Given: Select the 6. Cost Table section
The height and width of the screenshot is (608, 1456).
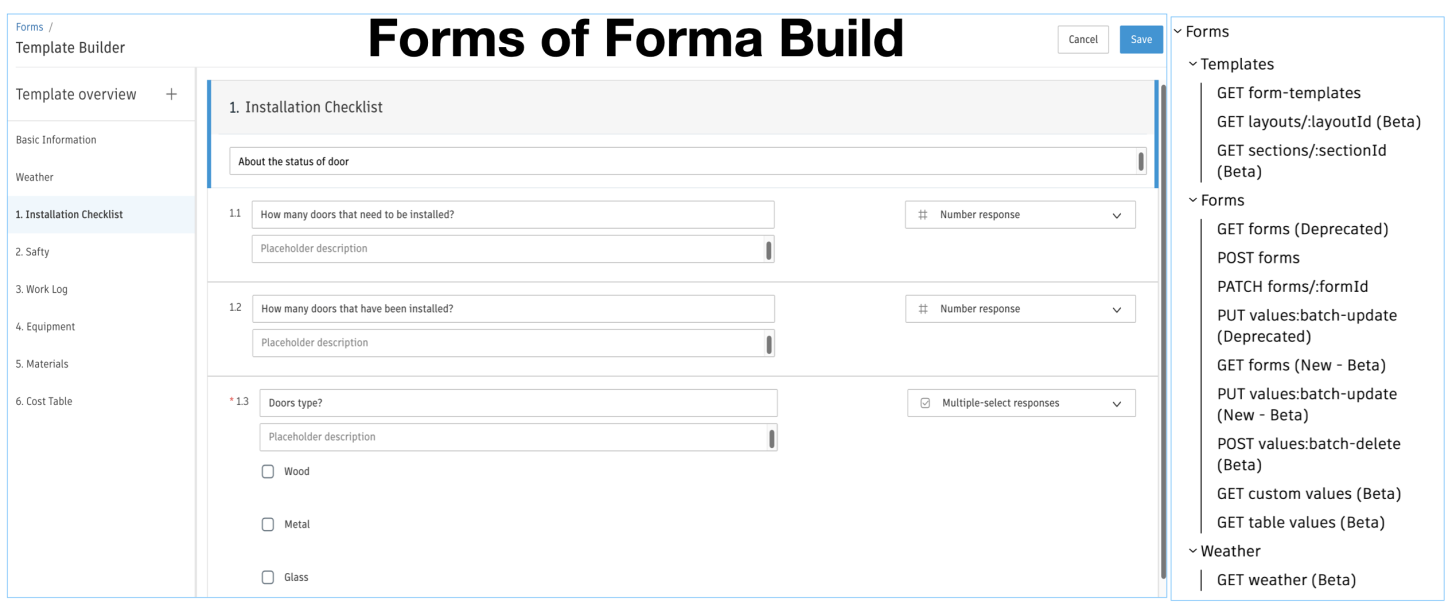Looking at the screenshot, I should click(45, 401).
